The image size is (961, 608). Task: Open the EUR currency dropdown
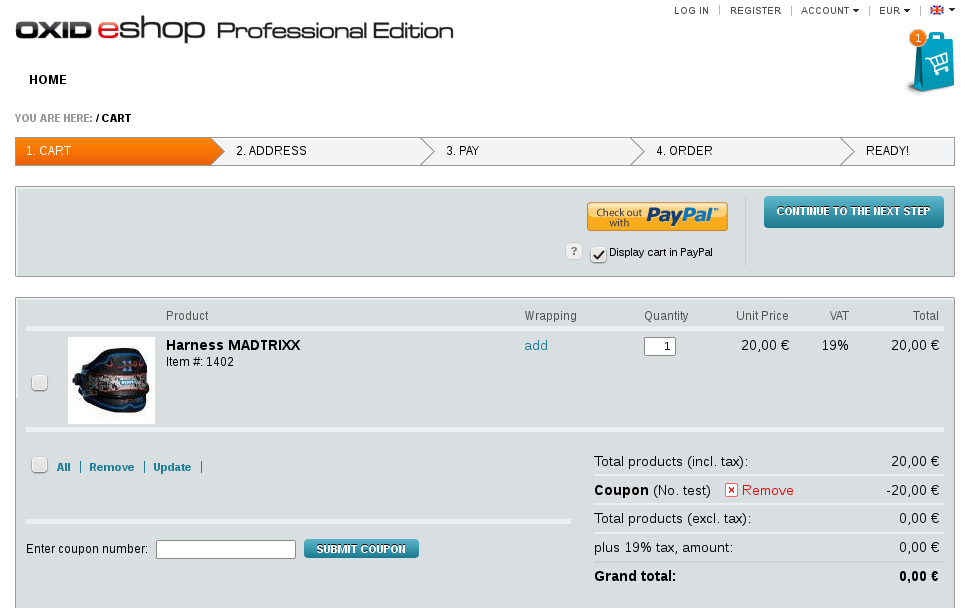click(x=894, y=11)
